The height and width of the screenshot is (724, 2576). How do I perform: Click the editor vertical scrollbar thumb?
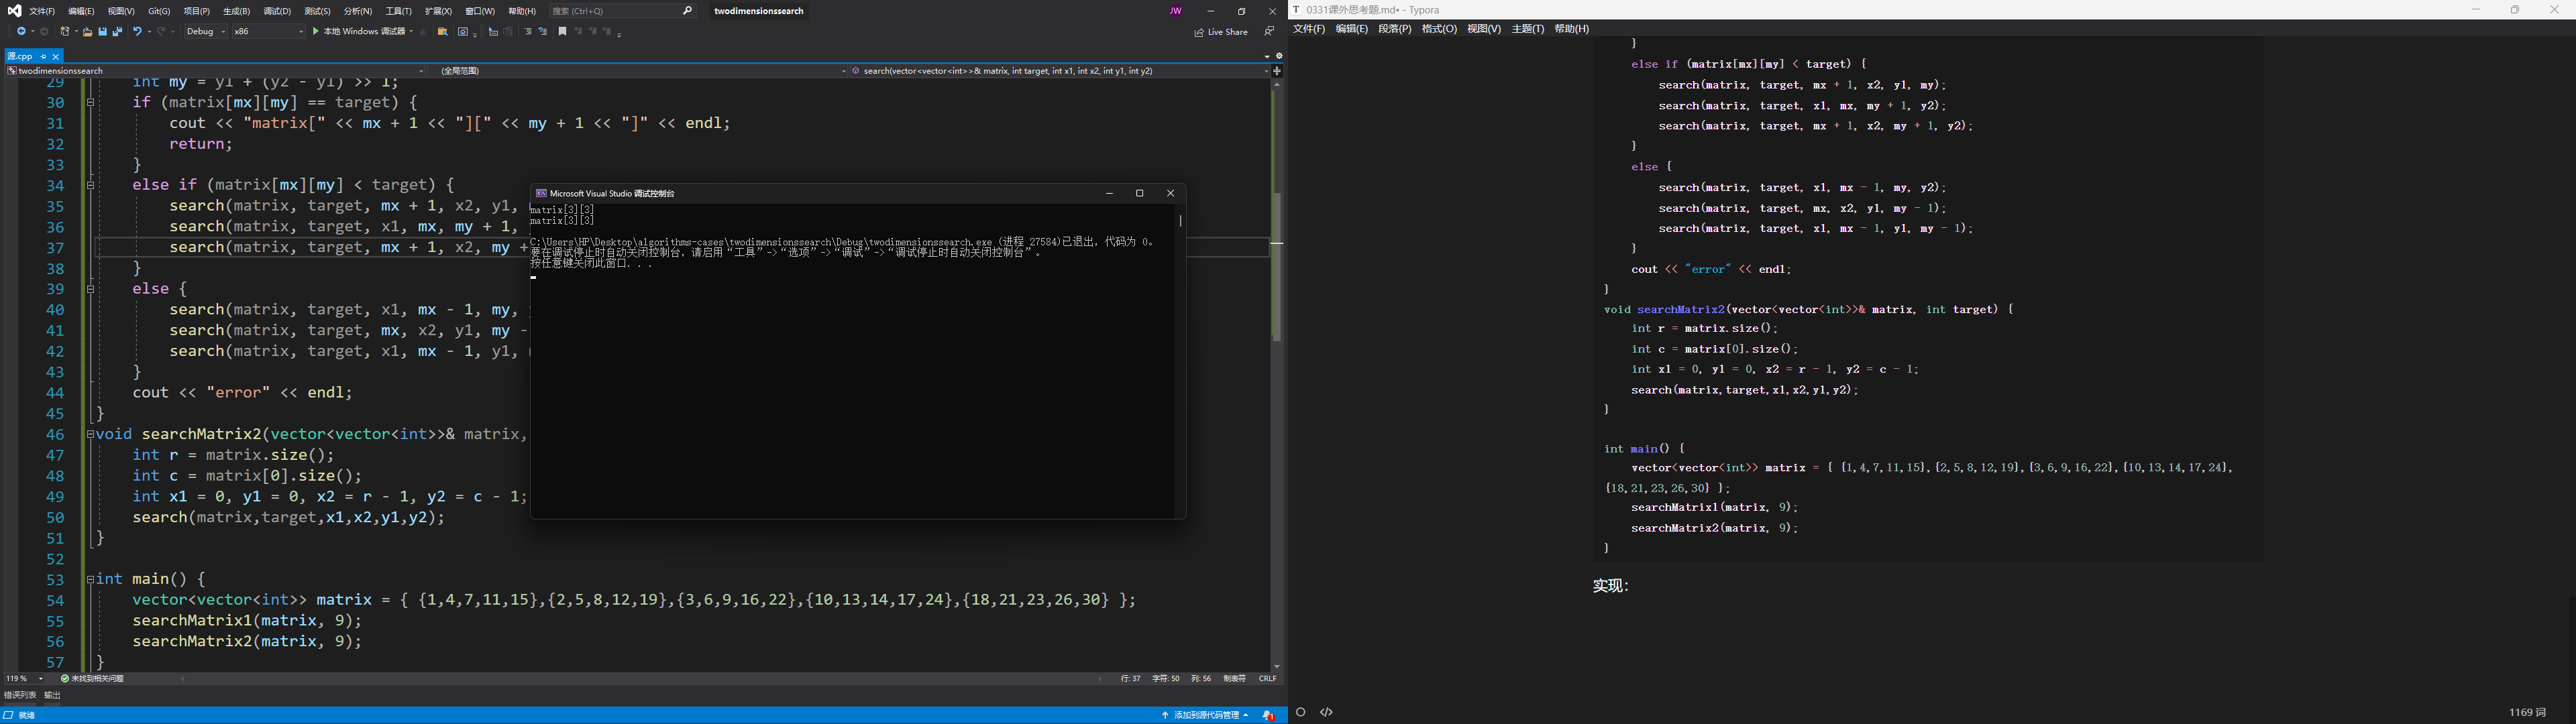tap(1277, 267)
